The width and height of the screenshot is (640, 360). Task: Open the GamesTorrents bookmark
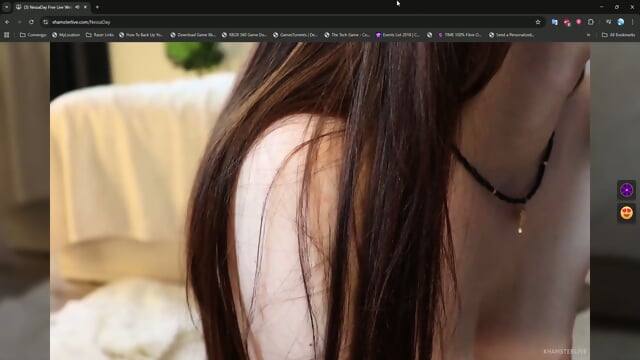point(296,35)
